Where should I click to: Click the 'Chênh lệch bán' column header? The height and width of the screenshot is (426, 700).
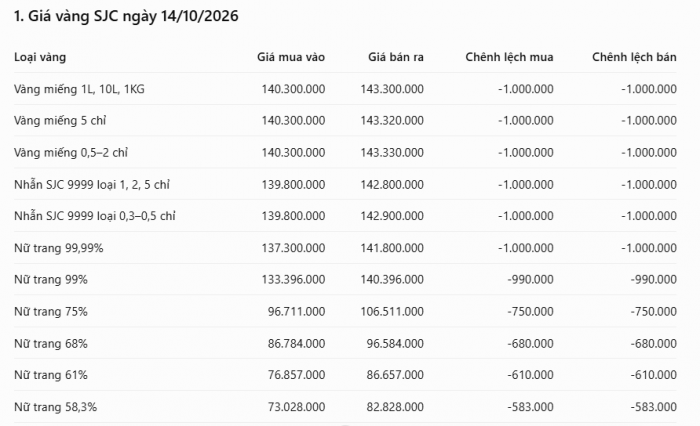(634, 57)
